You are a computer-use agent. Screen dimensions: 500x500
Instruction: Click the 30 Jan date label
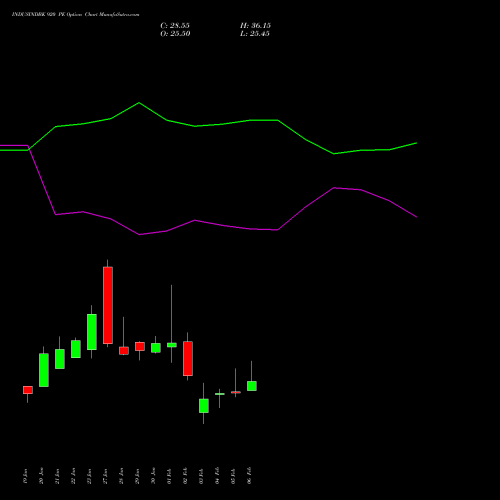tap(154, 476)
